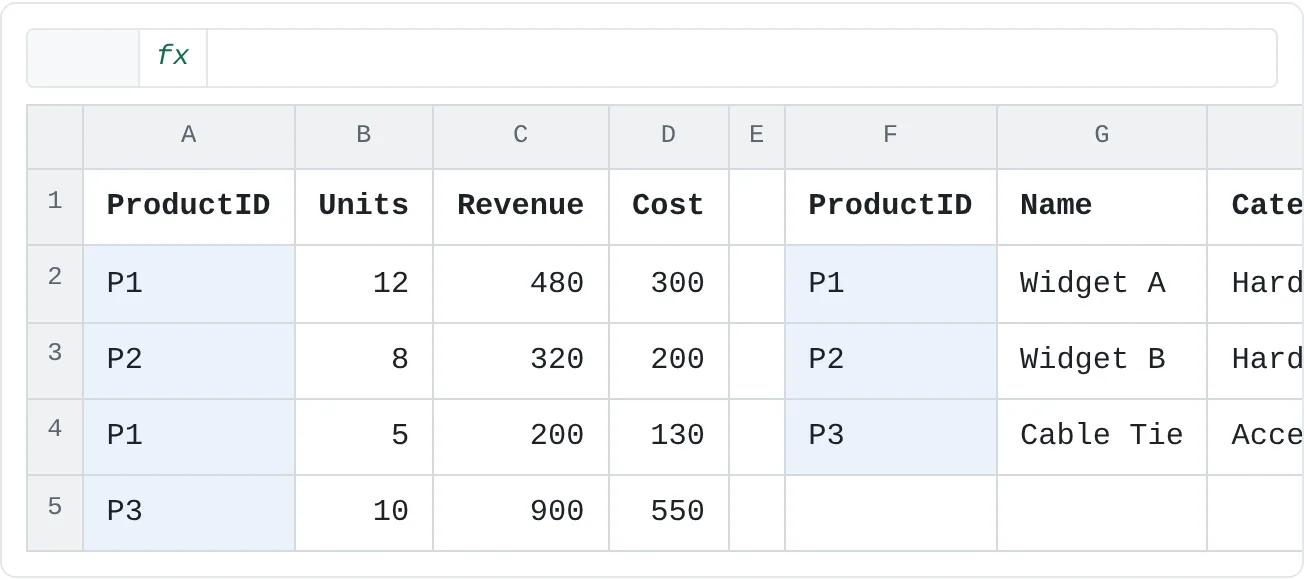Click the select-all corner cell
This screenshot has height=580, width=1304.
pos(55,136)
